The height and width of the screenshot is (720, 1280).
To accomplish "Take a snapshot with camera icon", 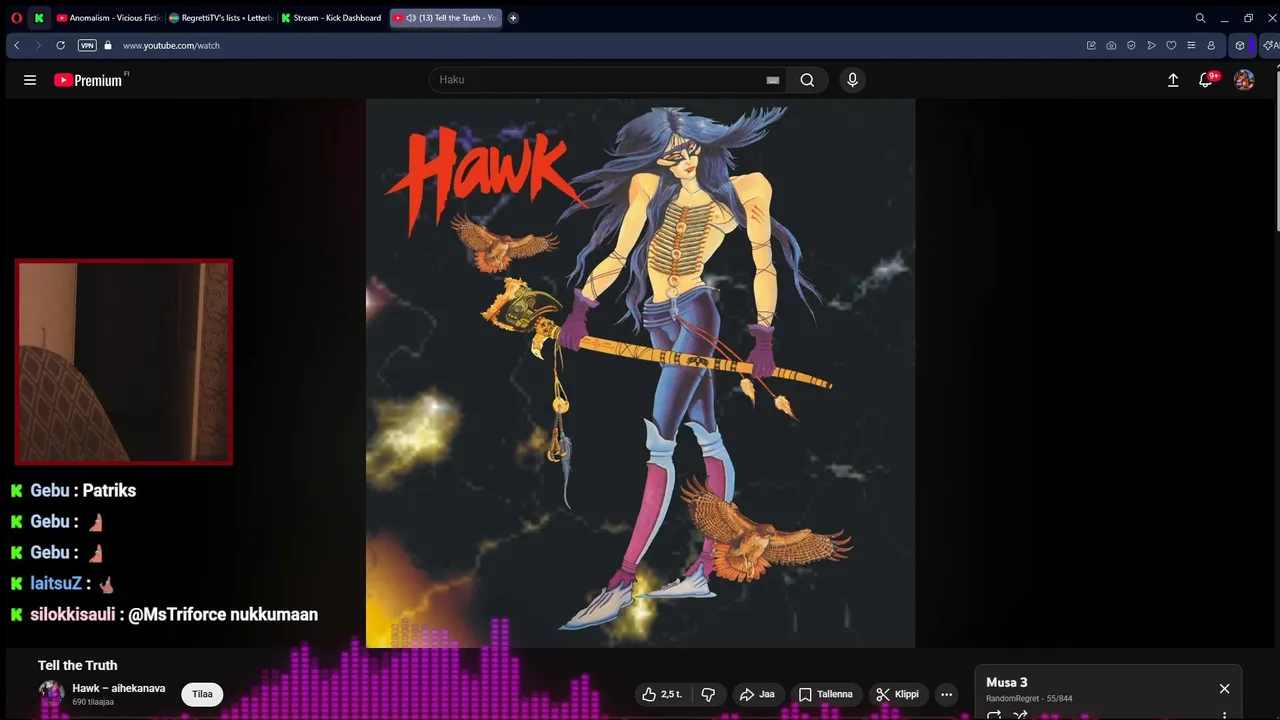I will (1111, 45).
